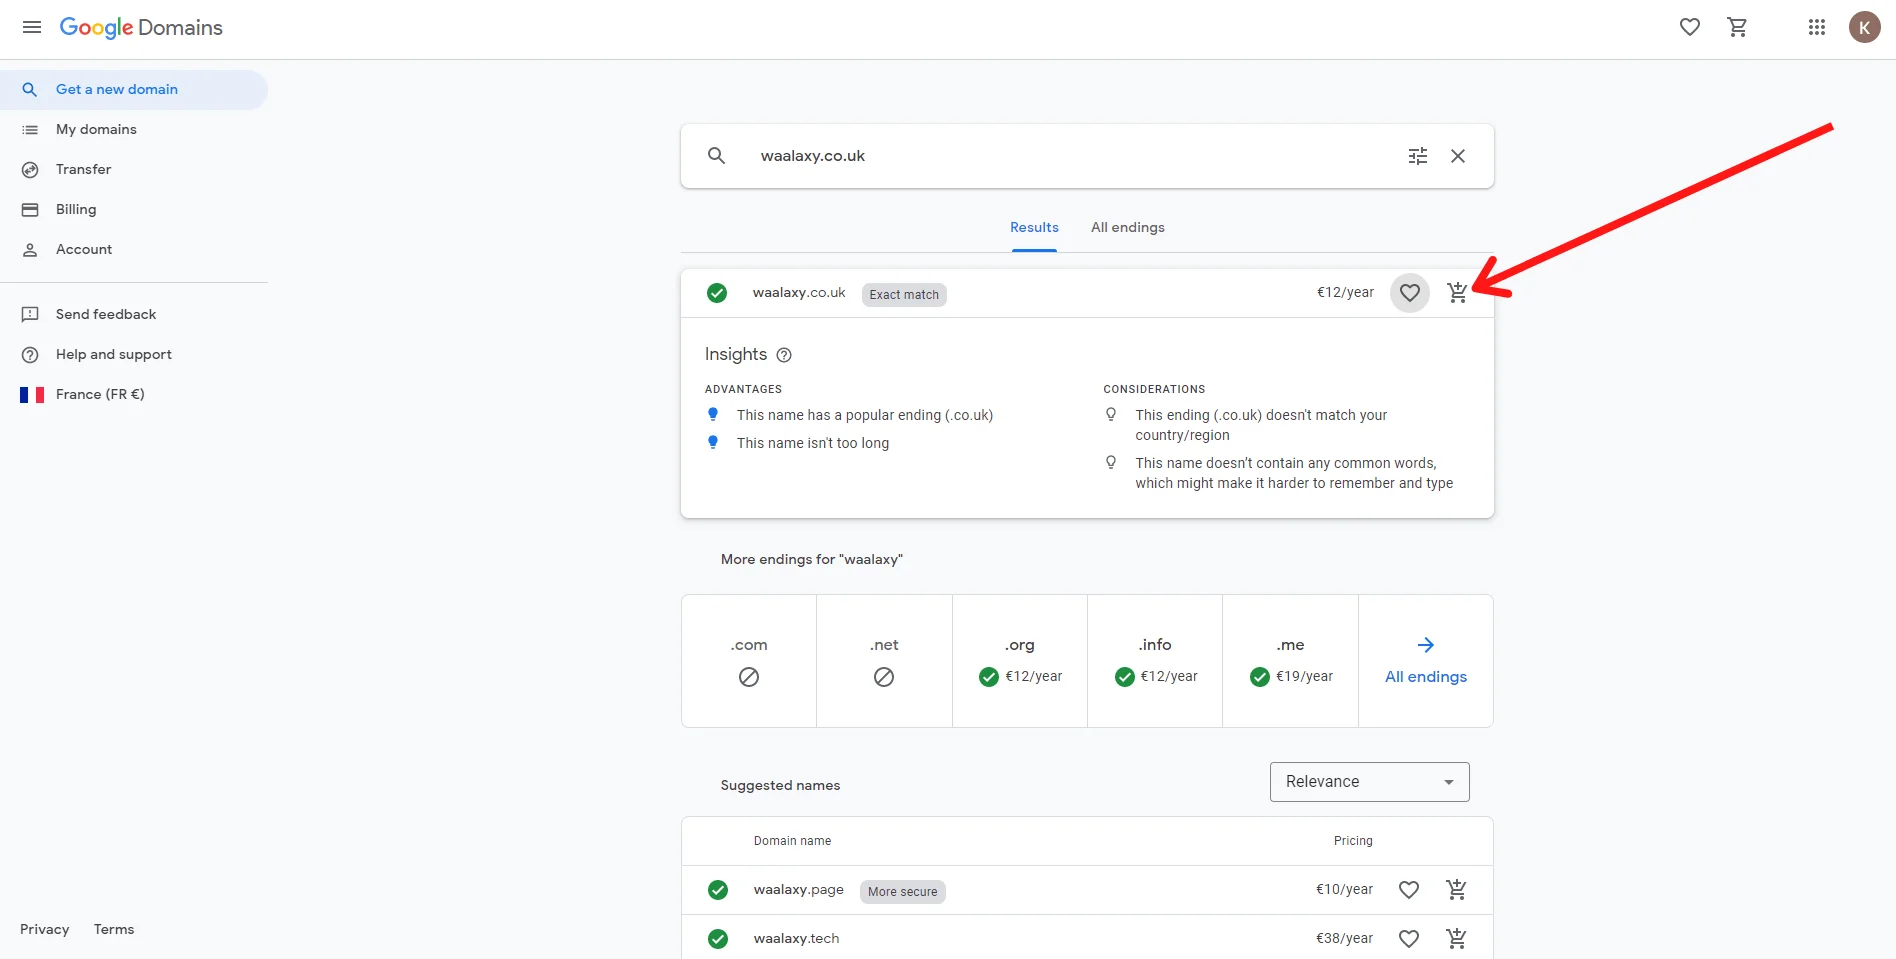Open Account in the sidebar
Screen dimensions: 1896x959
point(134,249)
